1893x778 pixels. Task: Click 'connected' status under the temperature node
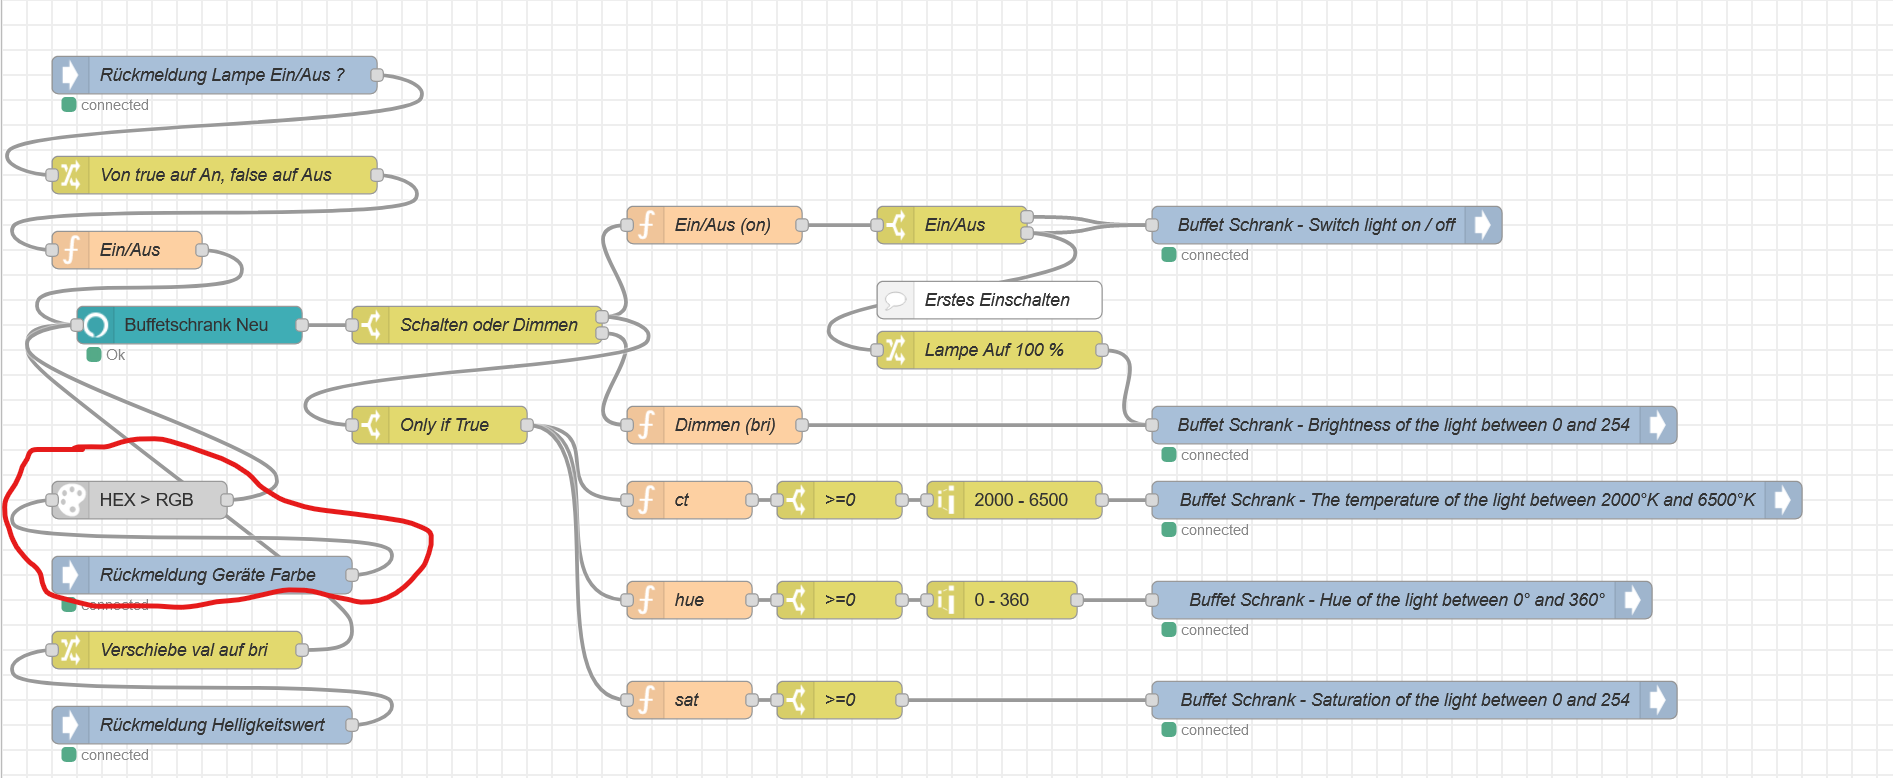(x=1205, y=530)
